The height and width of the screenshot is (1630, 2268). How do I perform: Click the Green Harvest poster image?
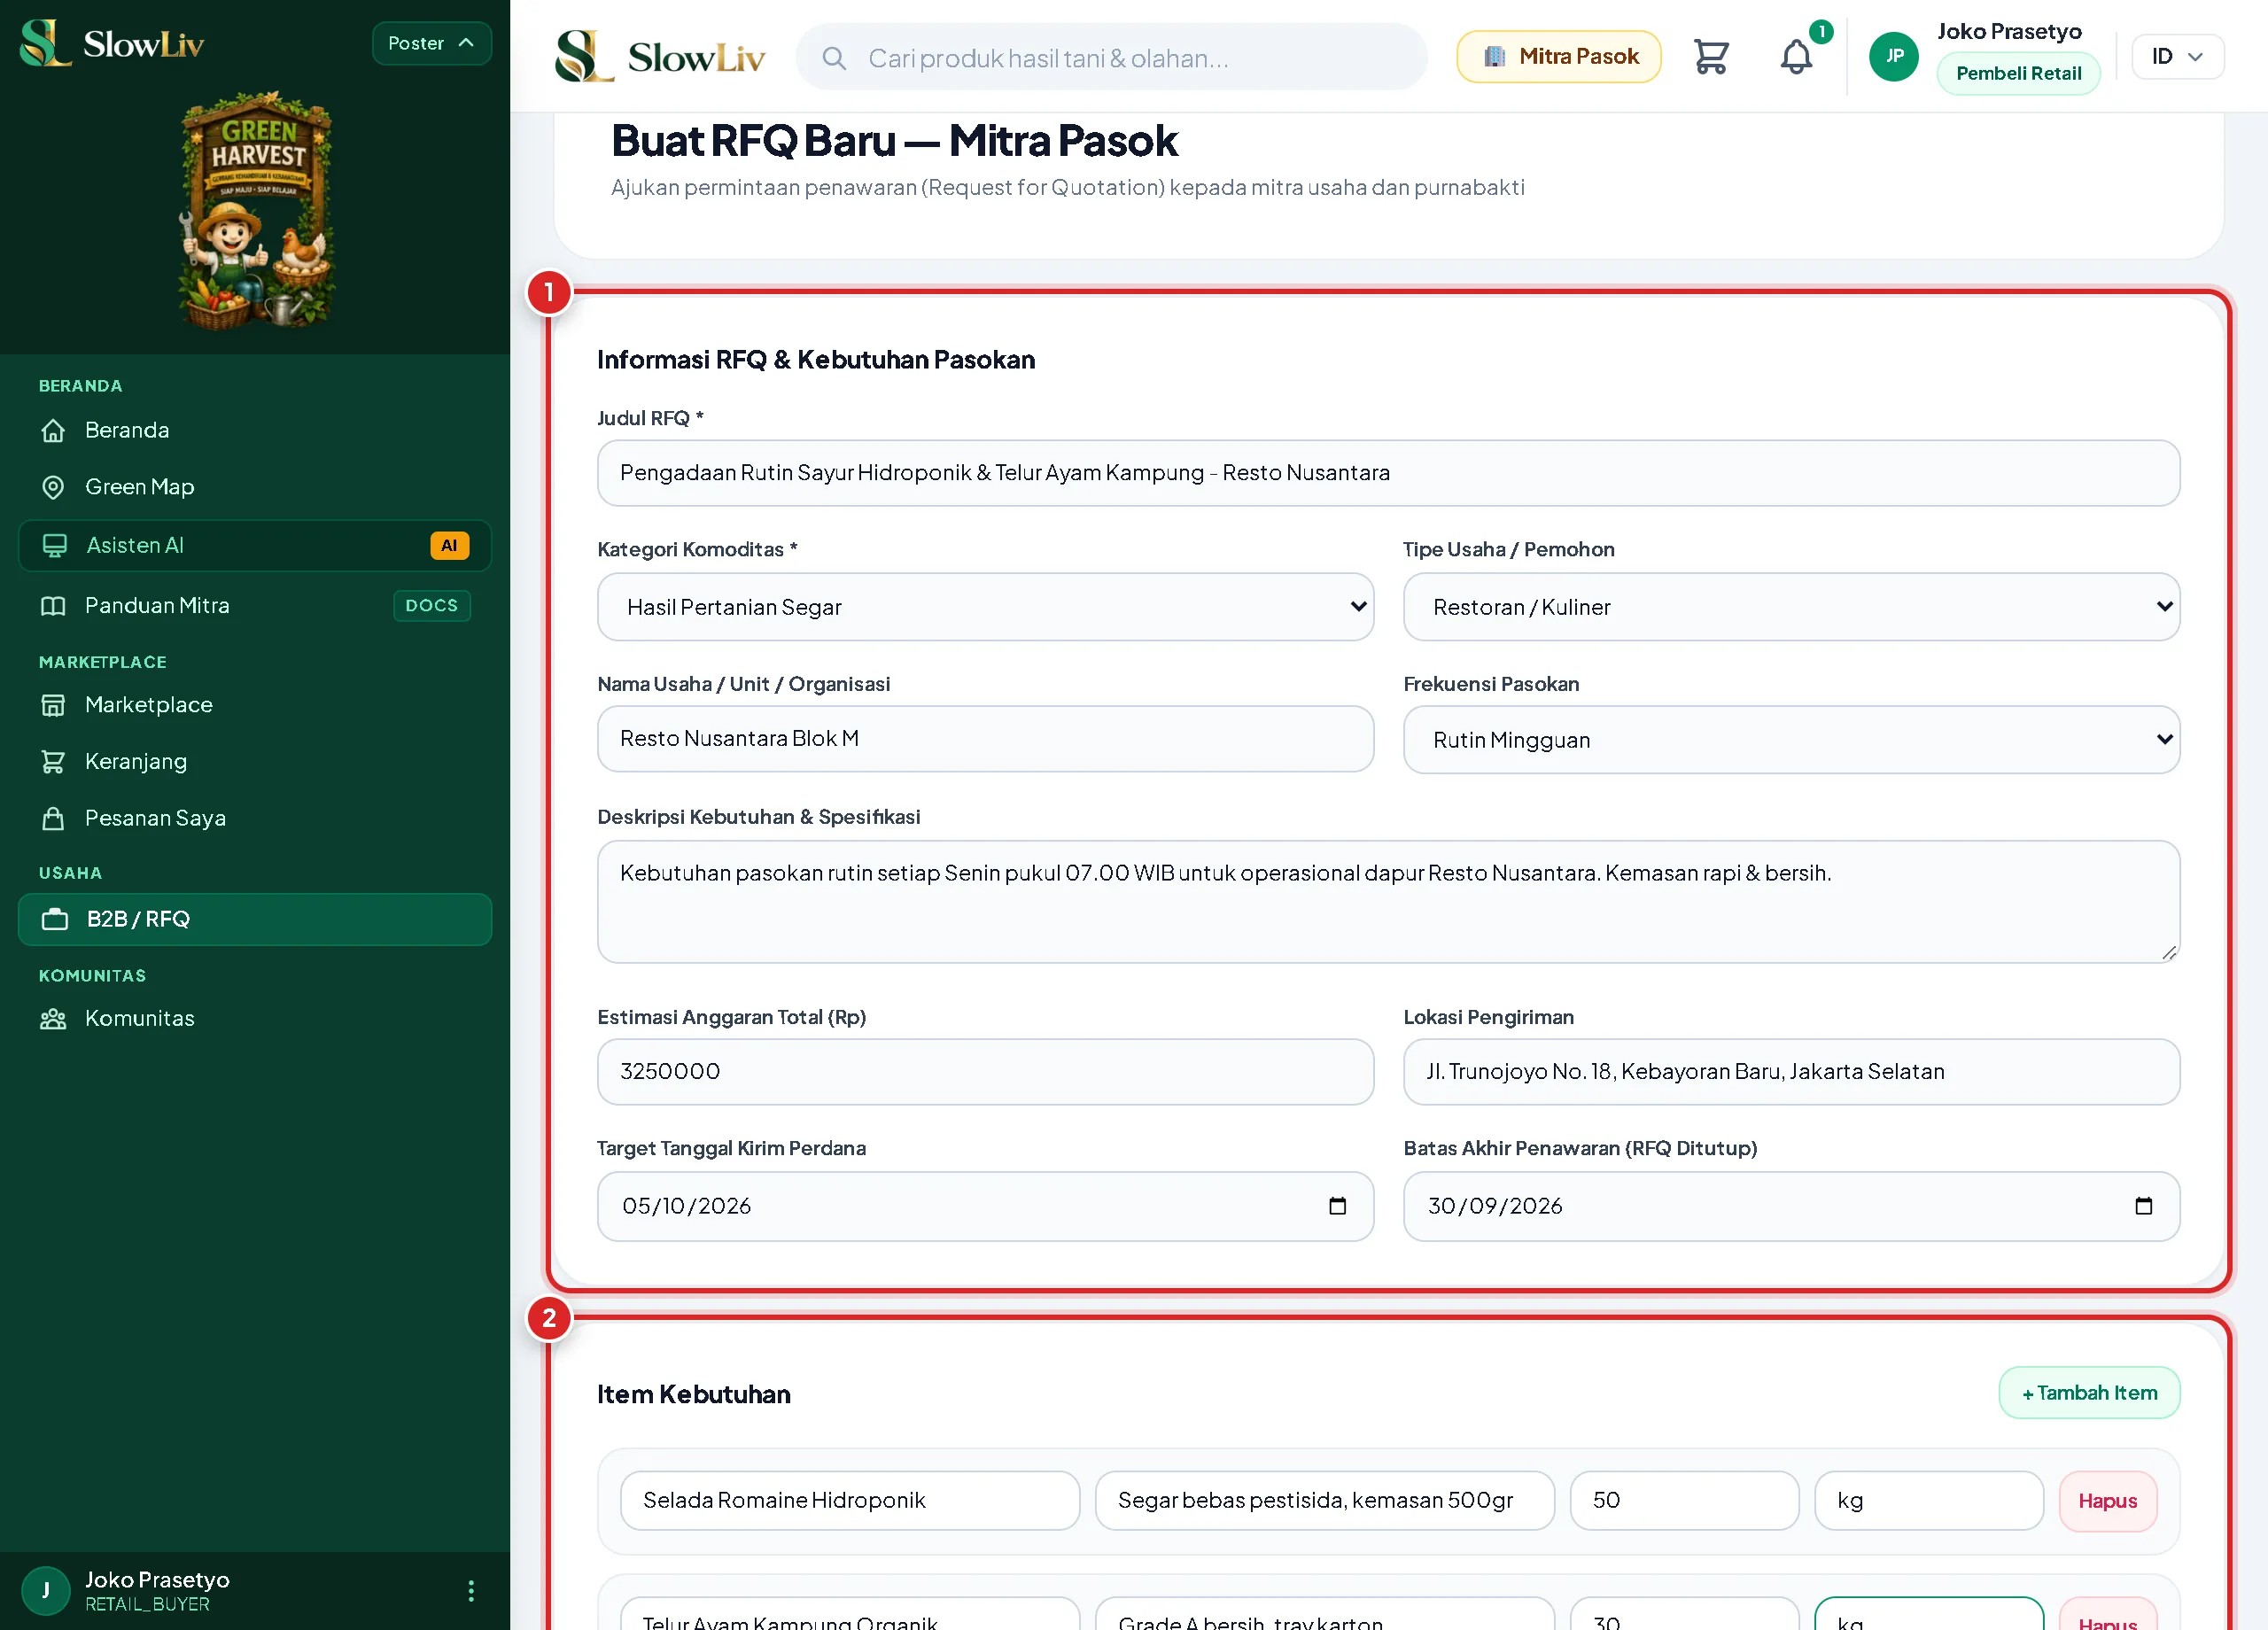tap(257, 210)
